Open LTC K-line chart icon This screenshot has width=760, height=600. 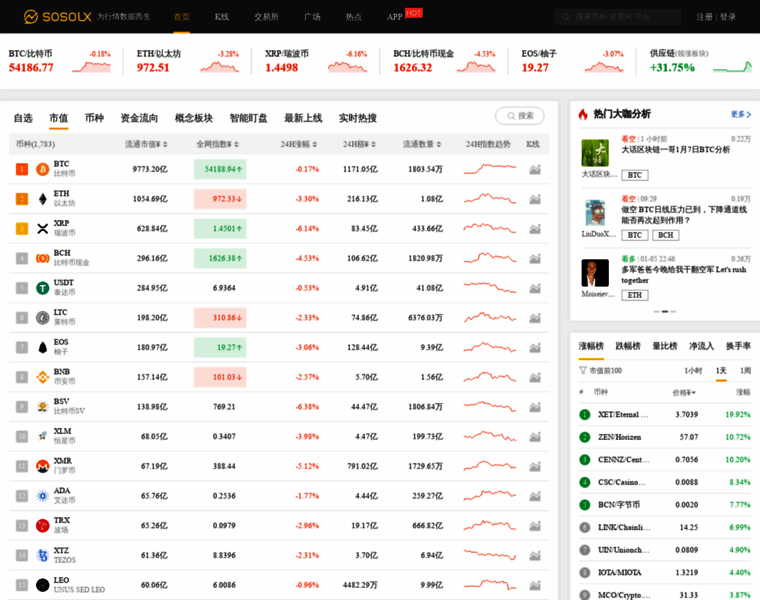tap(535, 318)
